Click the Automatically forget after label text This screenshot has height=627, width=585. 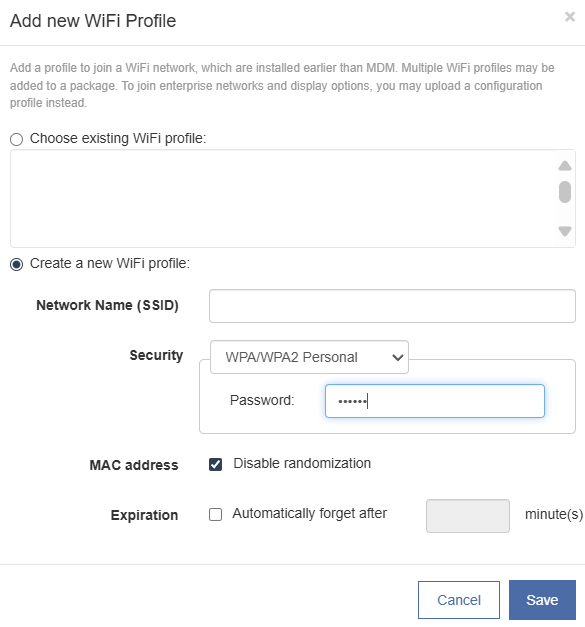click(309, 513)
